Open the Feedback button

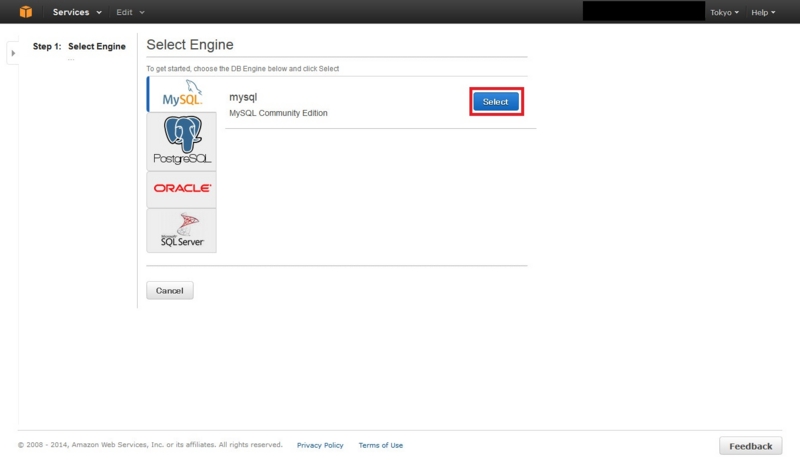751,446
